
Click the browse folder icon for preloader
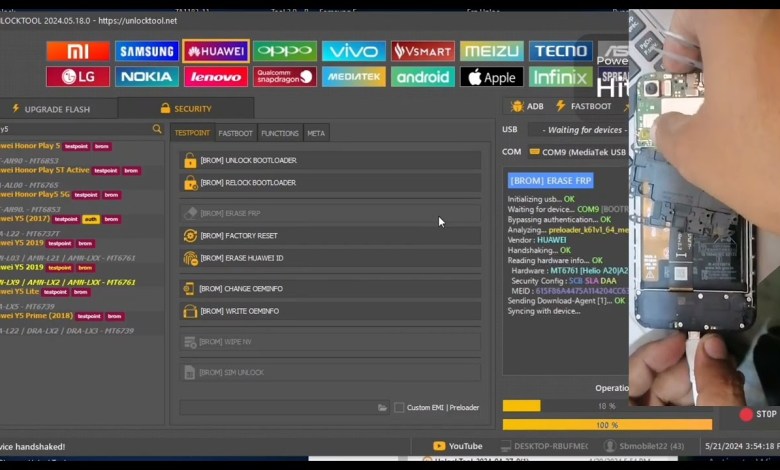pyautogui.click(x=382, y=407)
